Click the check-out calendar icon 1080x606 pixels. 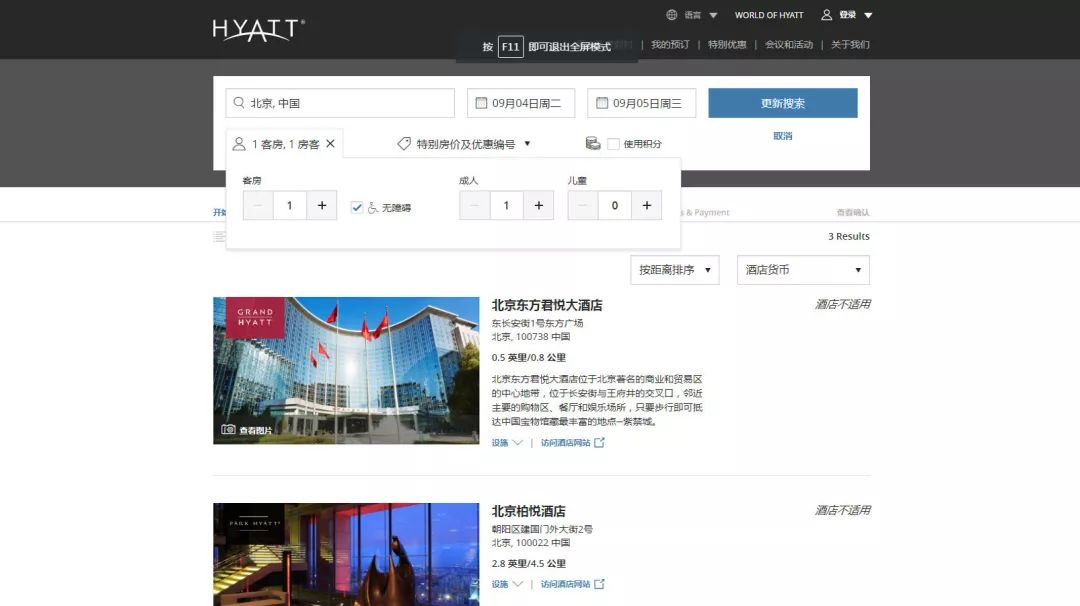(x=602, y=103)
